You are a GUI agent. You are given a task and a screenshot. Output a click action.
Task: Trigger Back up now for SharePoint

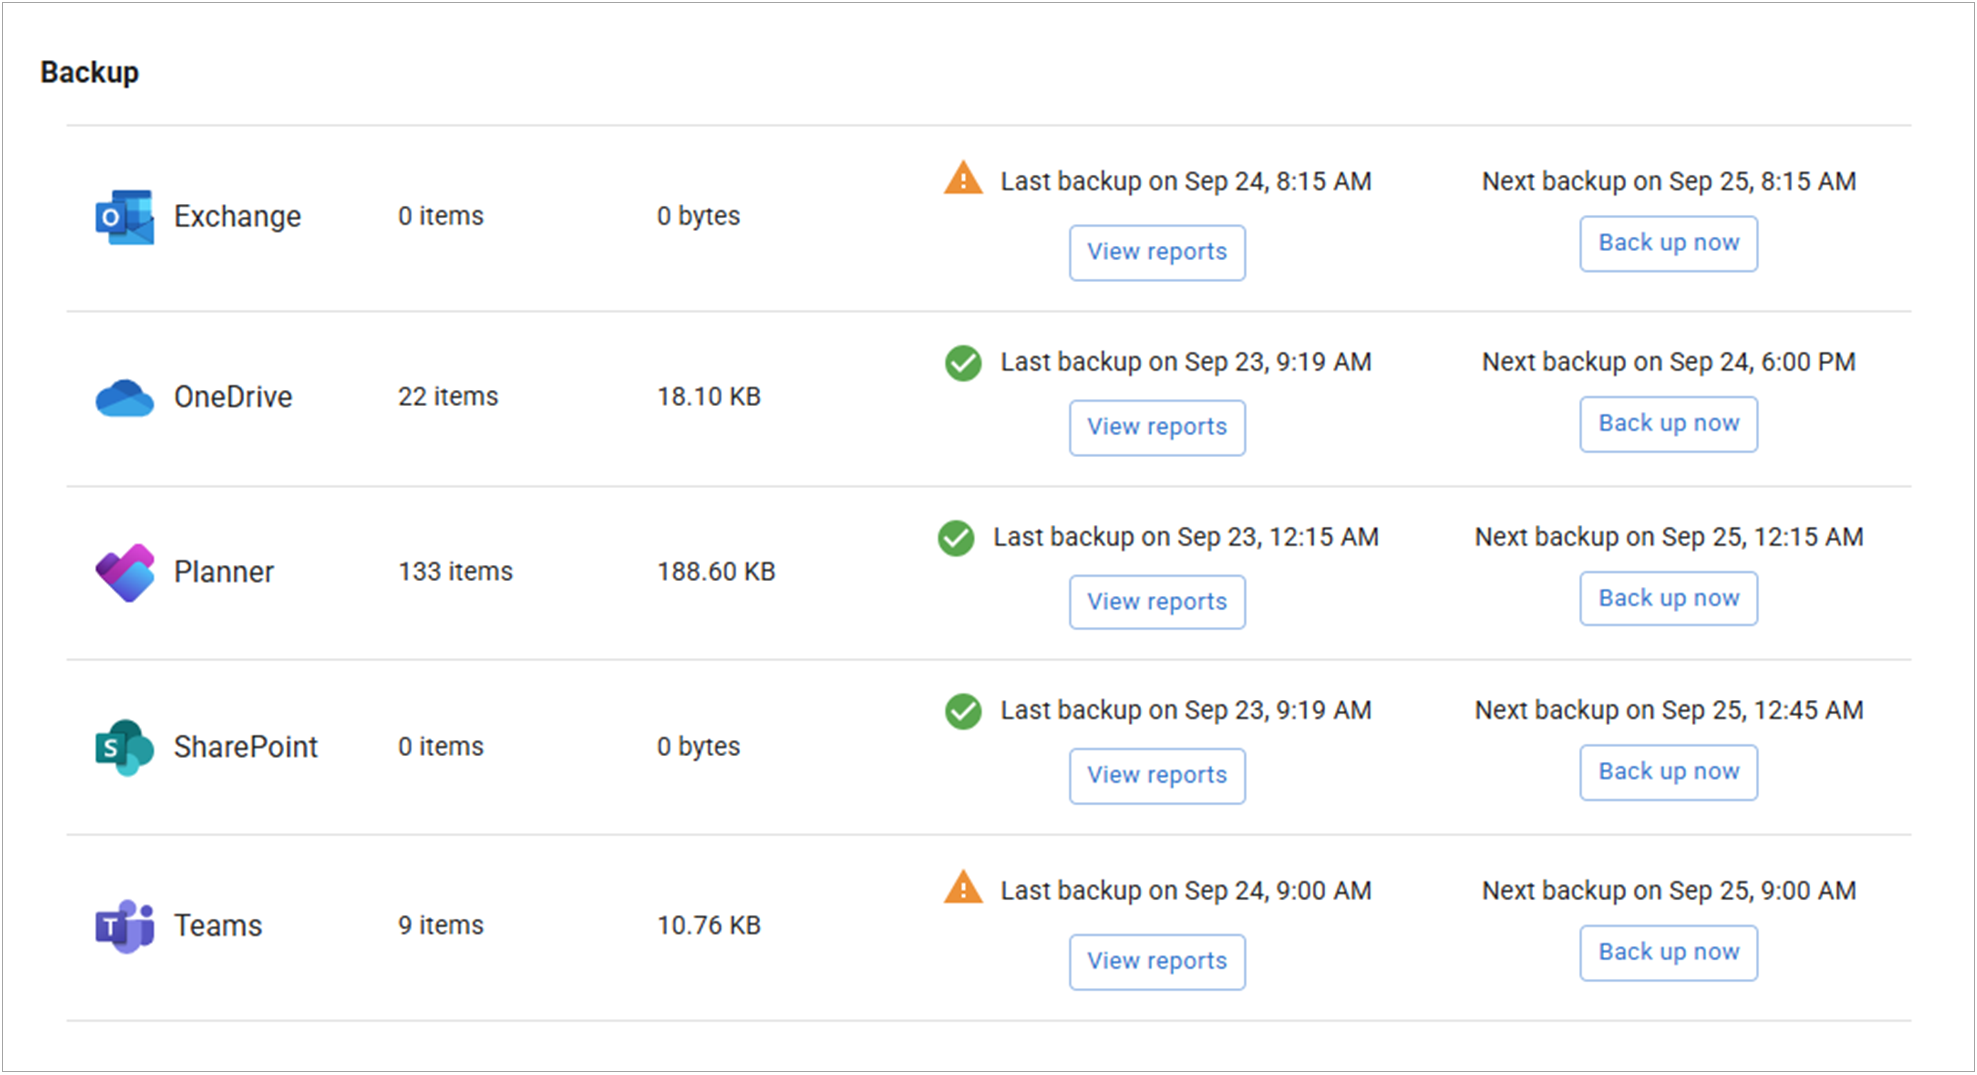pos(1668,772)
